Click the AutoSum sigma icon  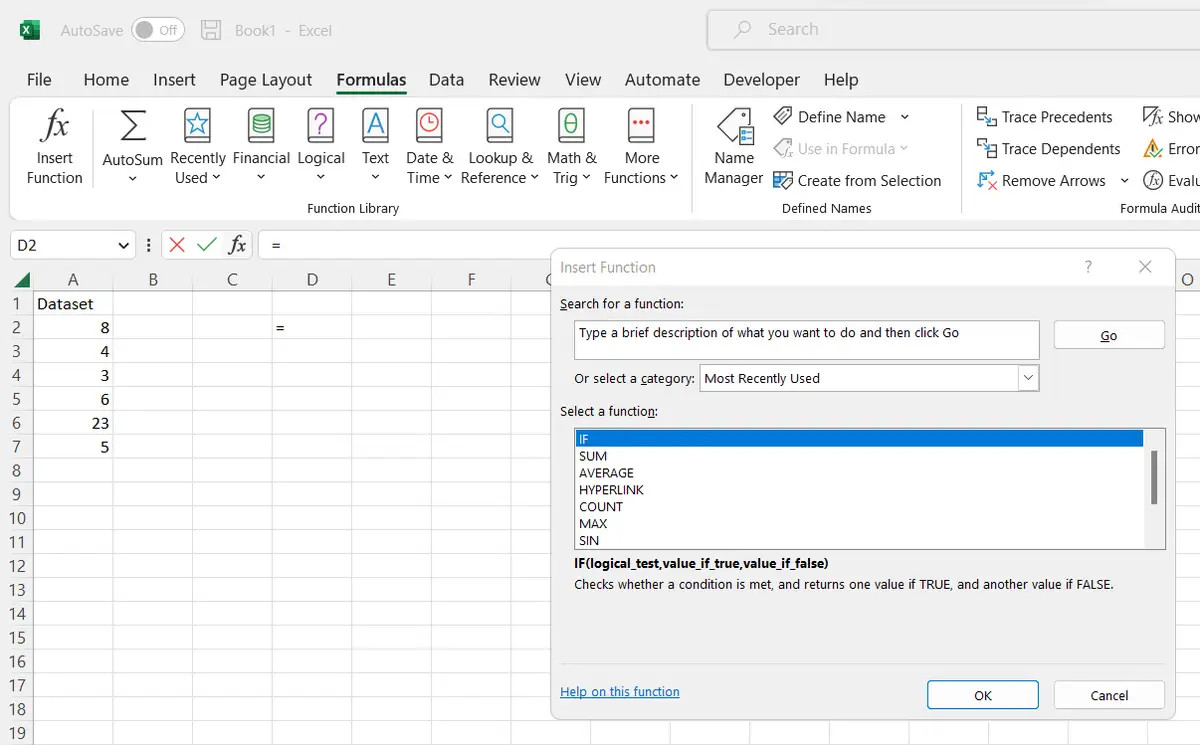point(132,127)
